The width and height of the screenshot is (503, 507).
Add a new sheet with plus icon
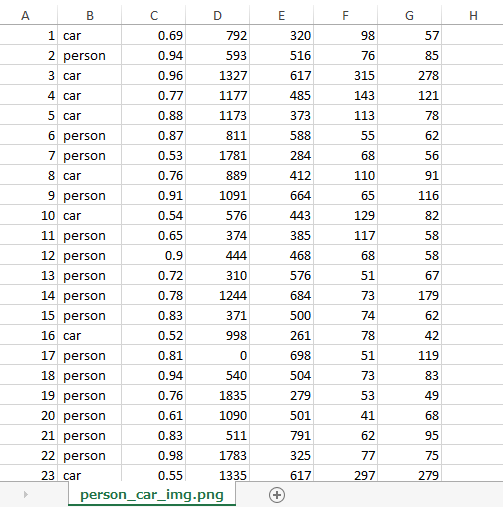[x=277, y=495]
